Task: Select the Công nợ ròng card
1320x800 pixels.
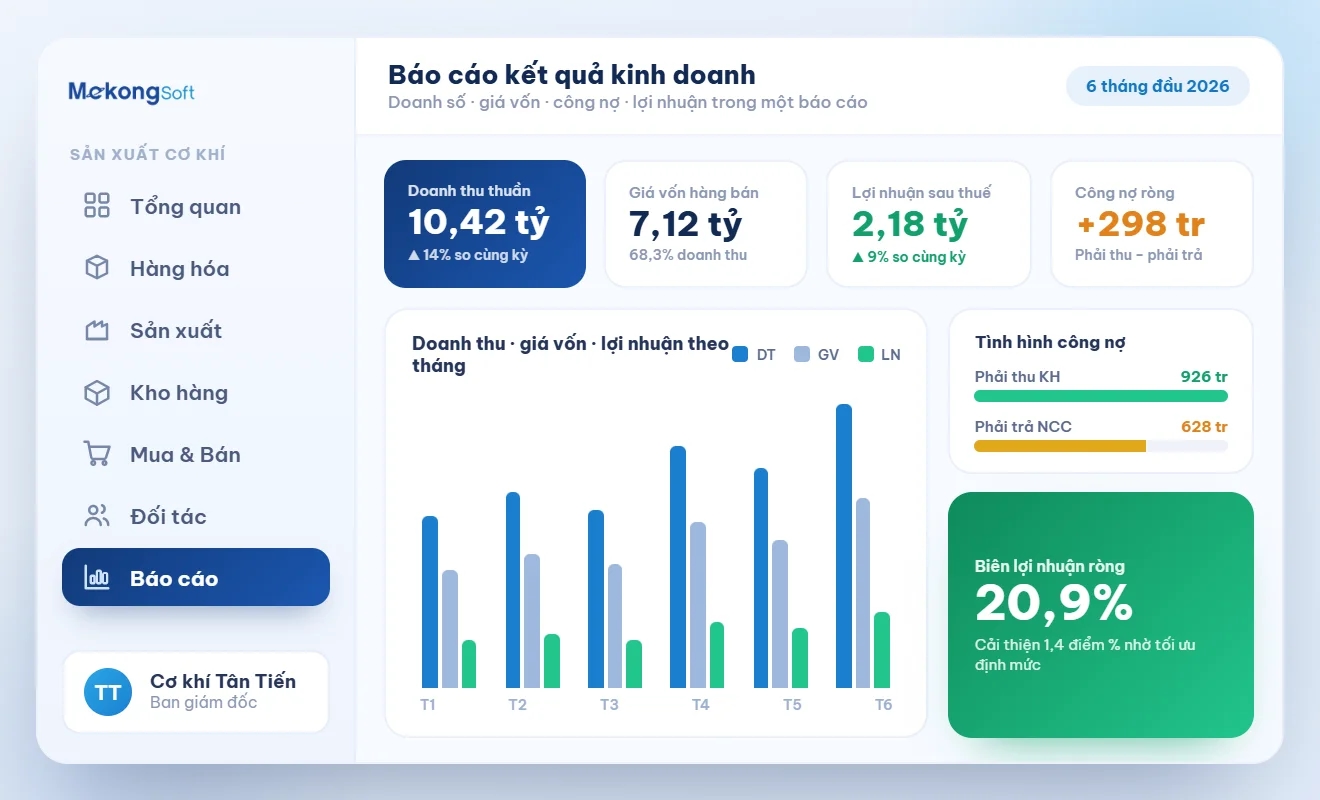Action: pos(1152,224)
